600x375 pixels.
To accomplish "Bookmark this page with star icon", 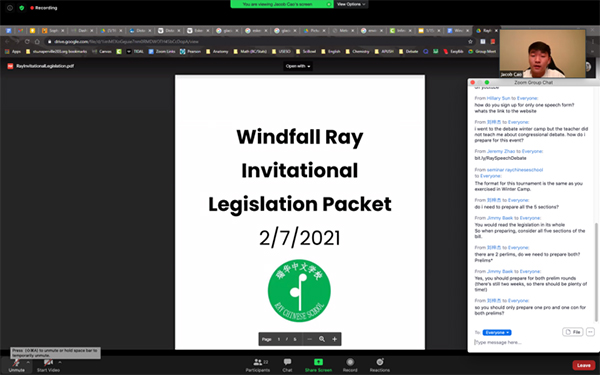I will click(470, 41).
